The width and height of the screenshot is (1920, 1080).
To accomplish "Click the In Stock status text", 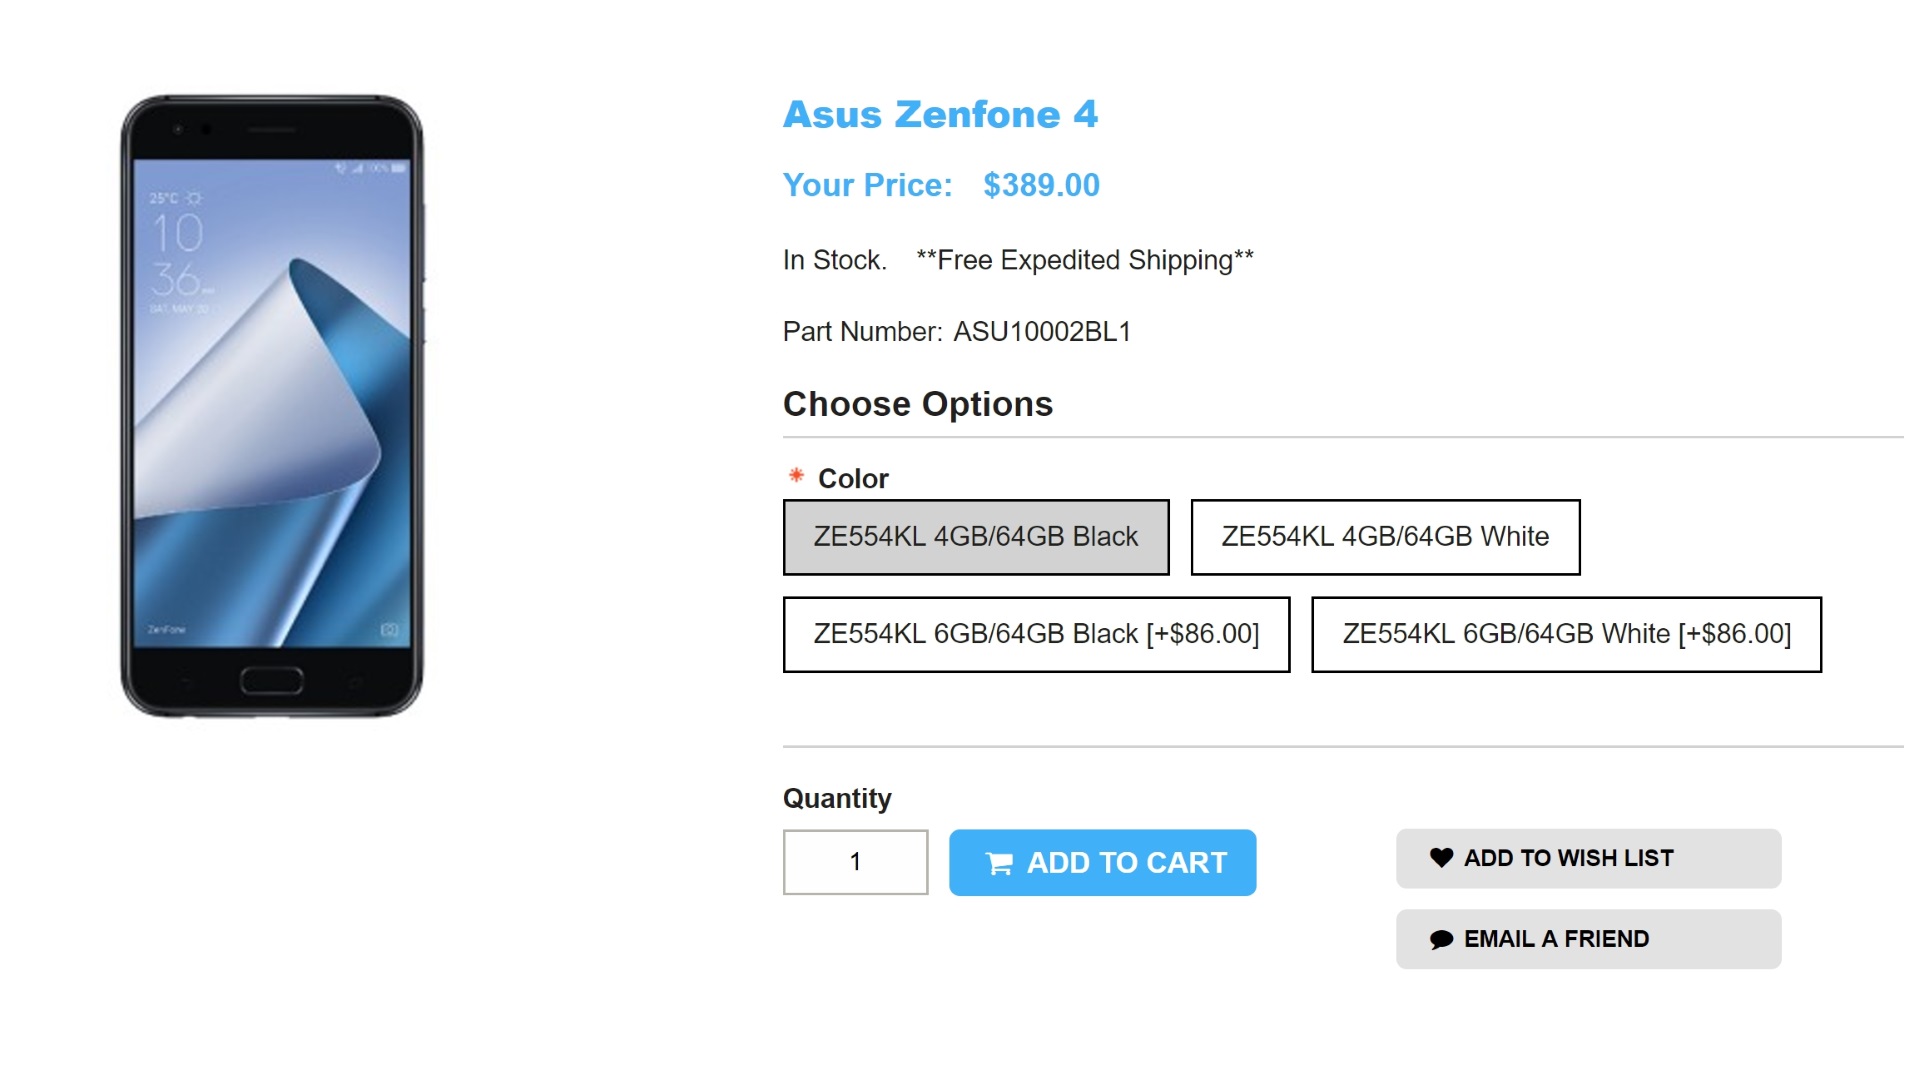I will coord(835,260).
